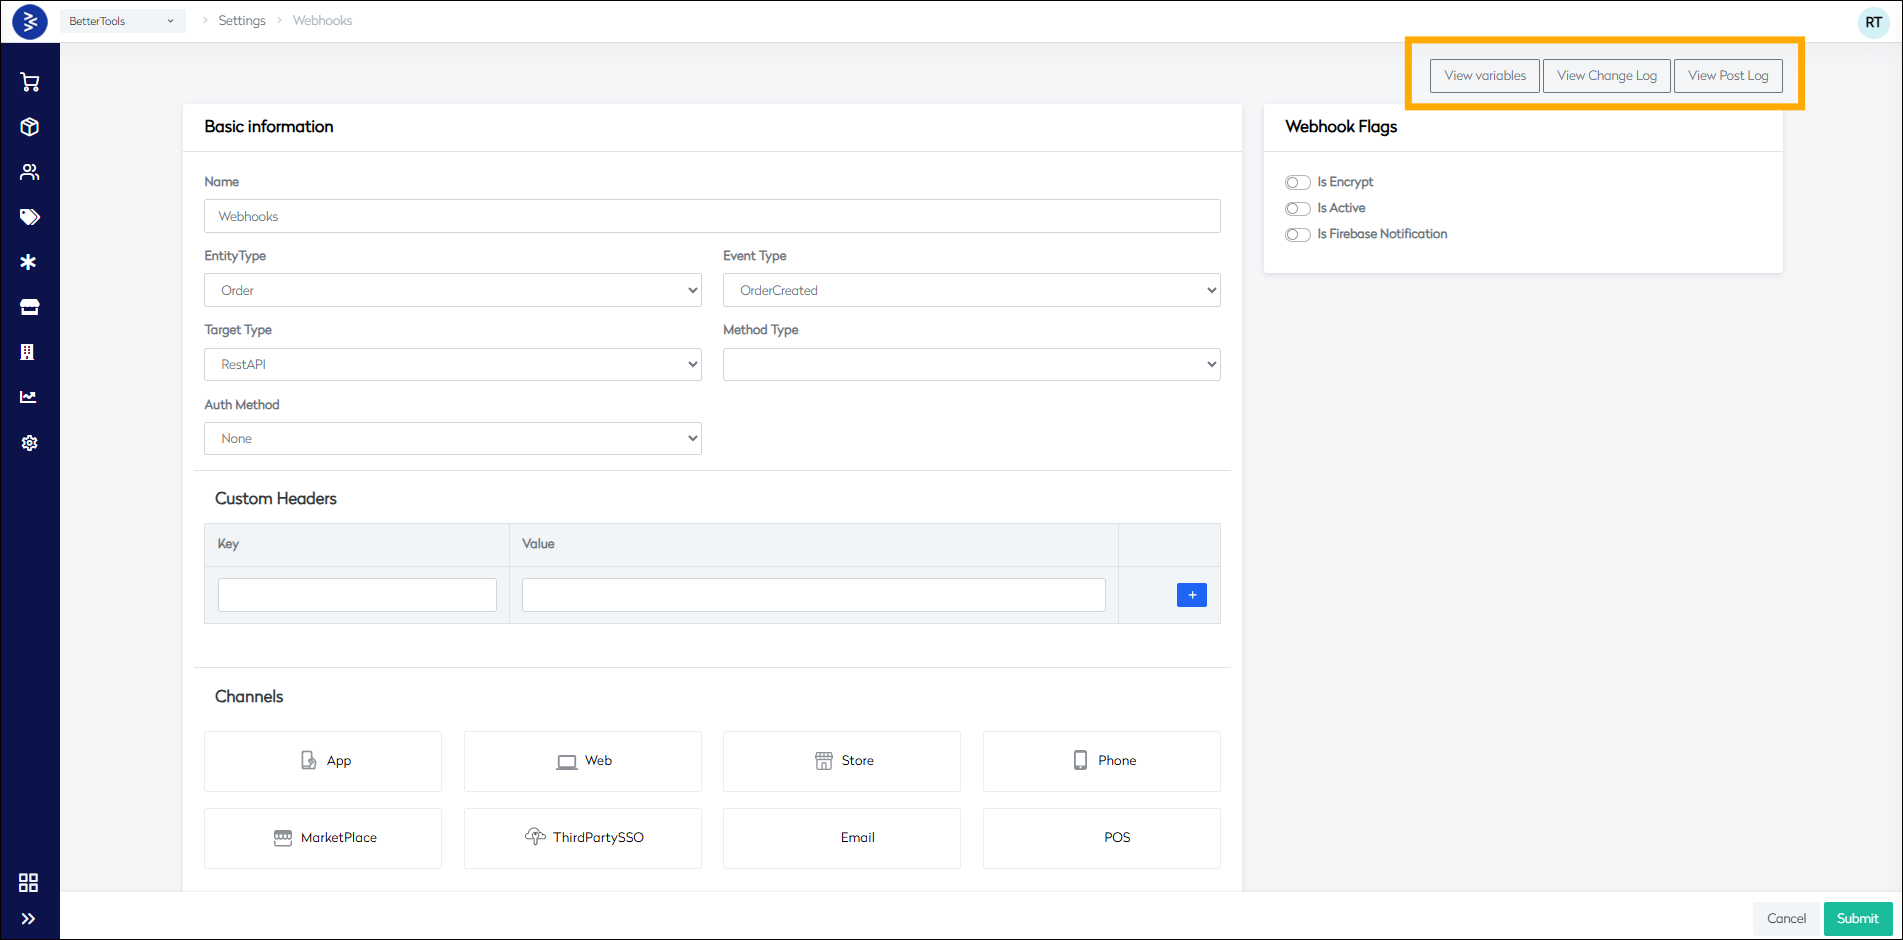Open the apps grid icon at sidebar bottom
The height and width of the screenshot is (940, 1903).
coord(29,883)
